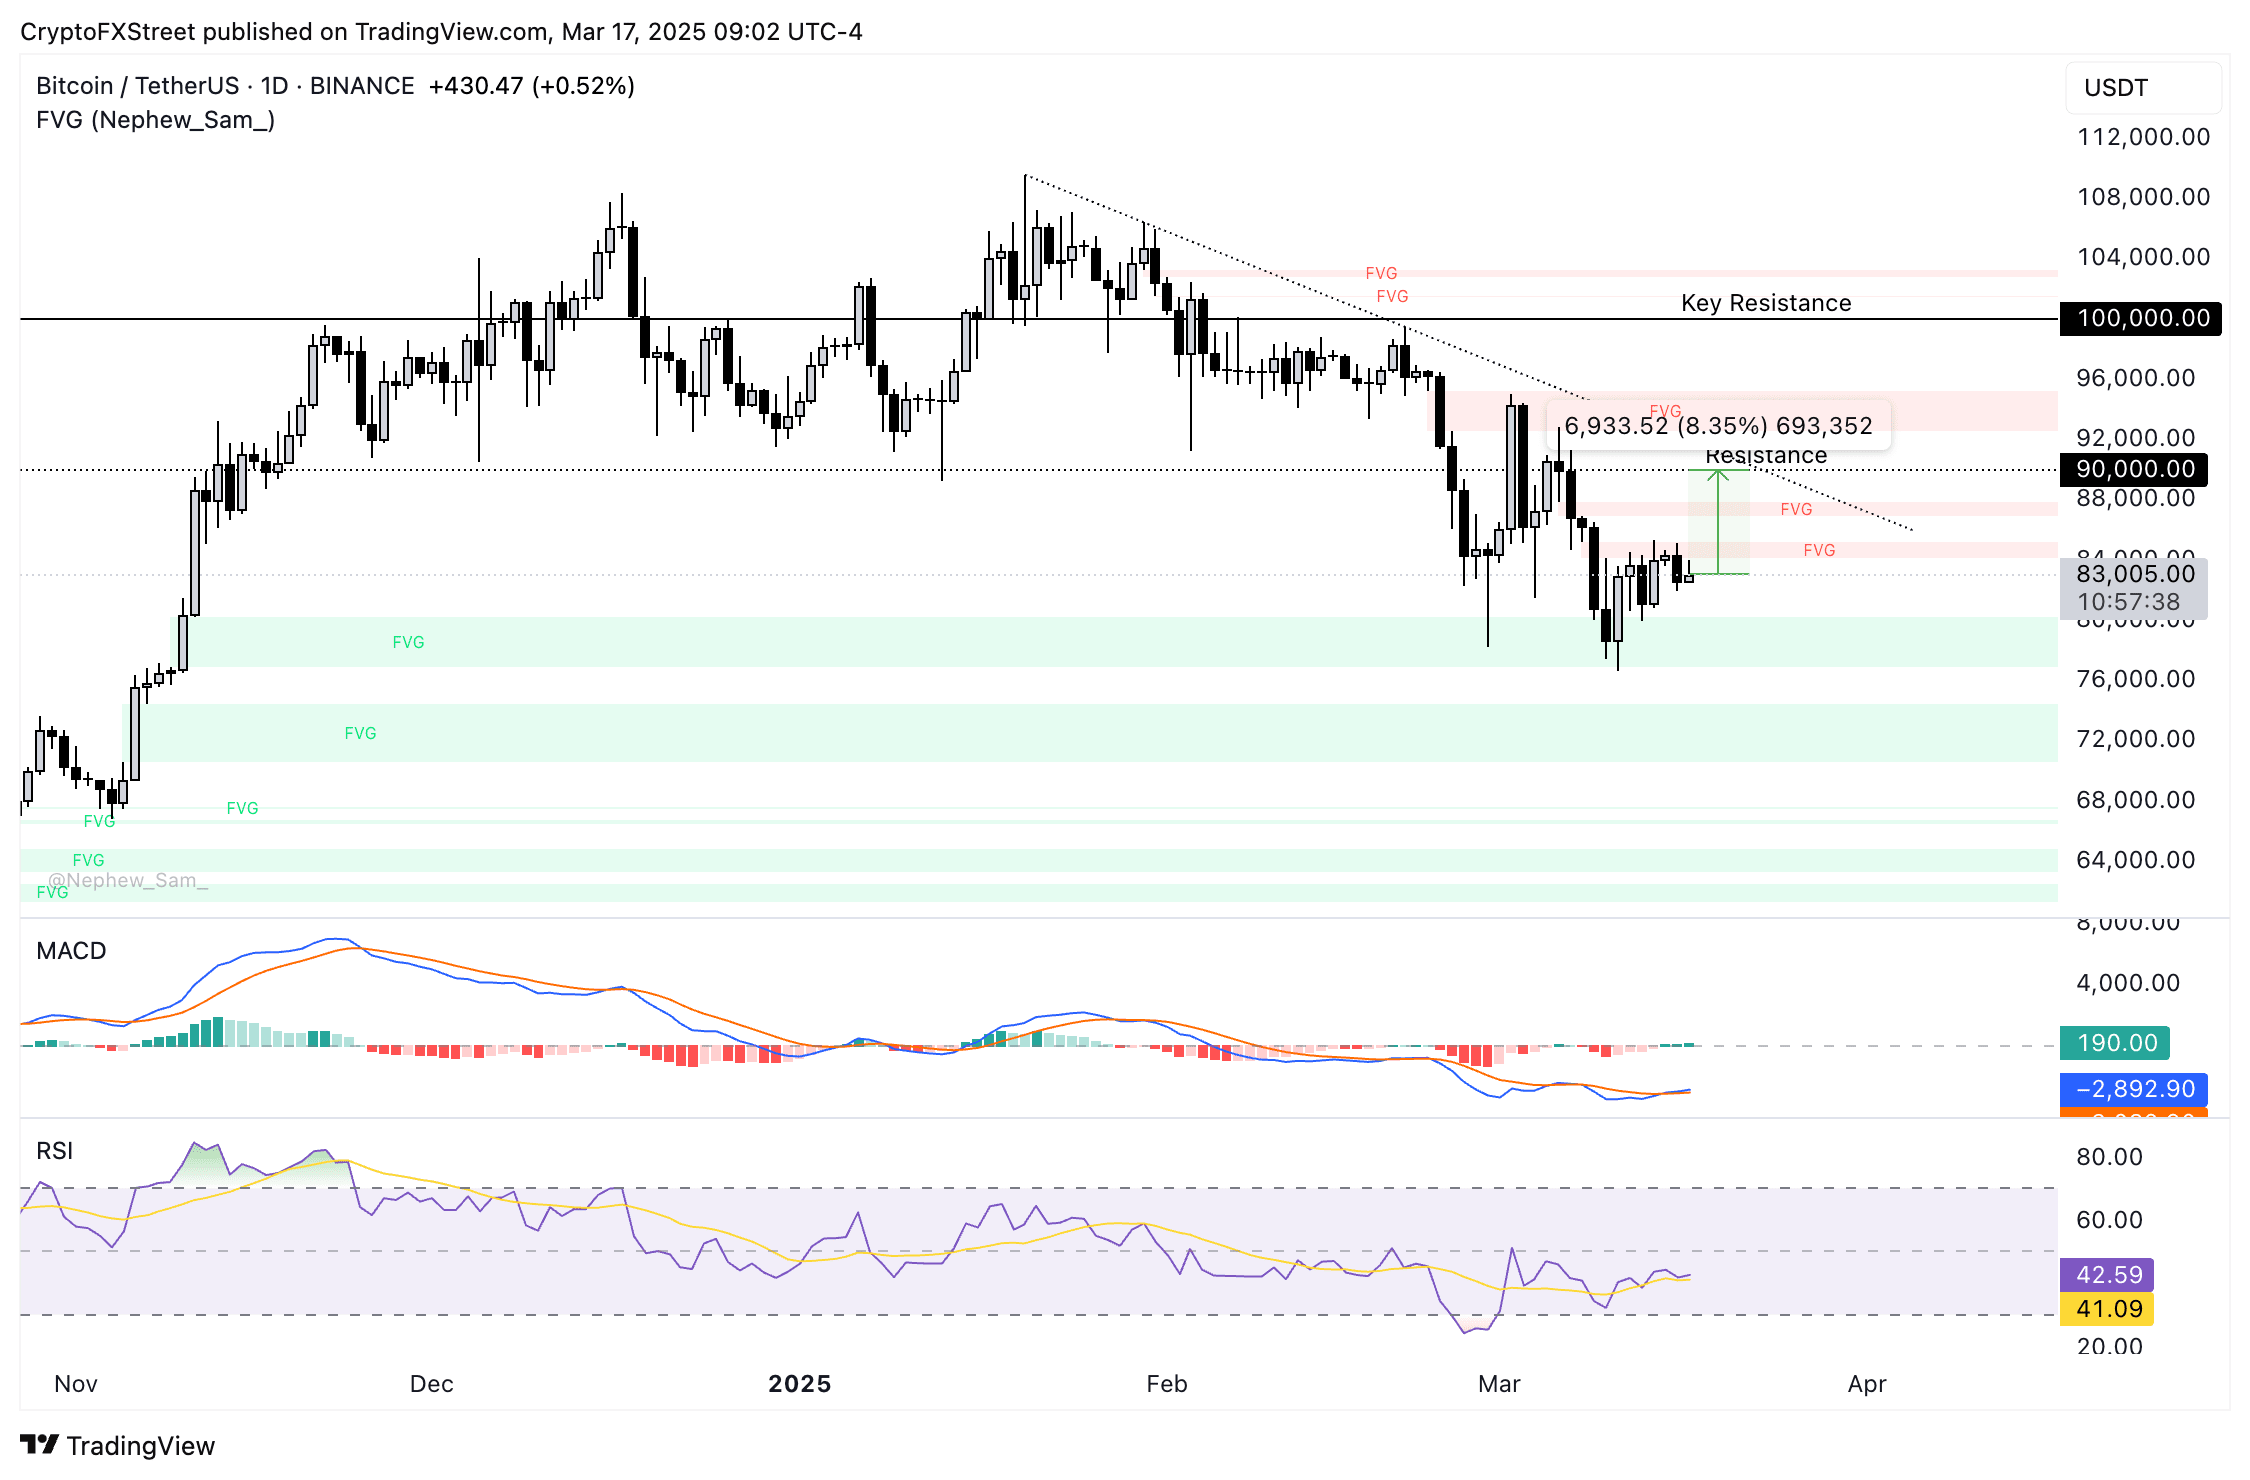Click the 2025 label on the time axis
The width and height of the screenshot is (2250, 1480).
click(x=798, y=1384)
